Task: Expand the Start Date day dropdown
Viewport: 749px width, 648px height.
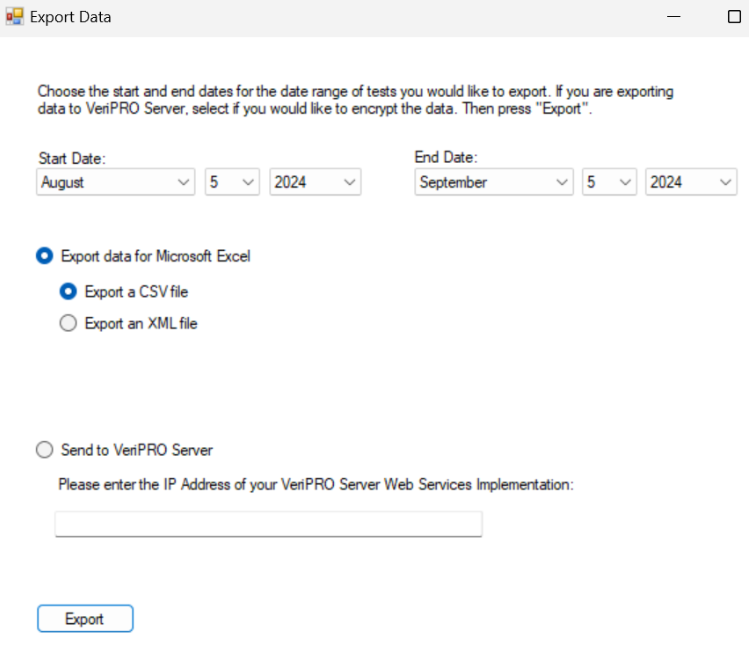Action: [232, 182]
